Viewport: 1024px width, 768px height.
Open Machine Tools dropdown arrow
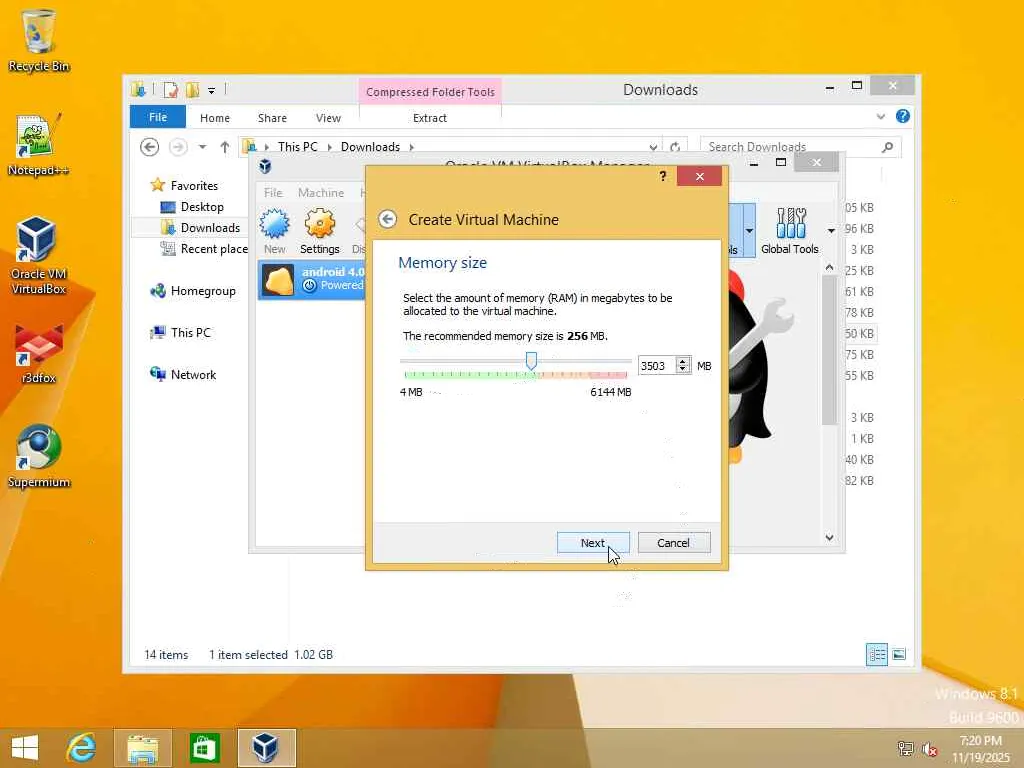coord(749,231)
